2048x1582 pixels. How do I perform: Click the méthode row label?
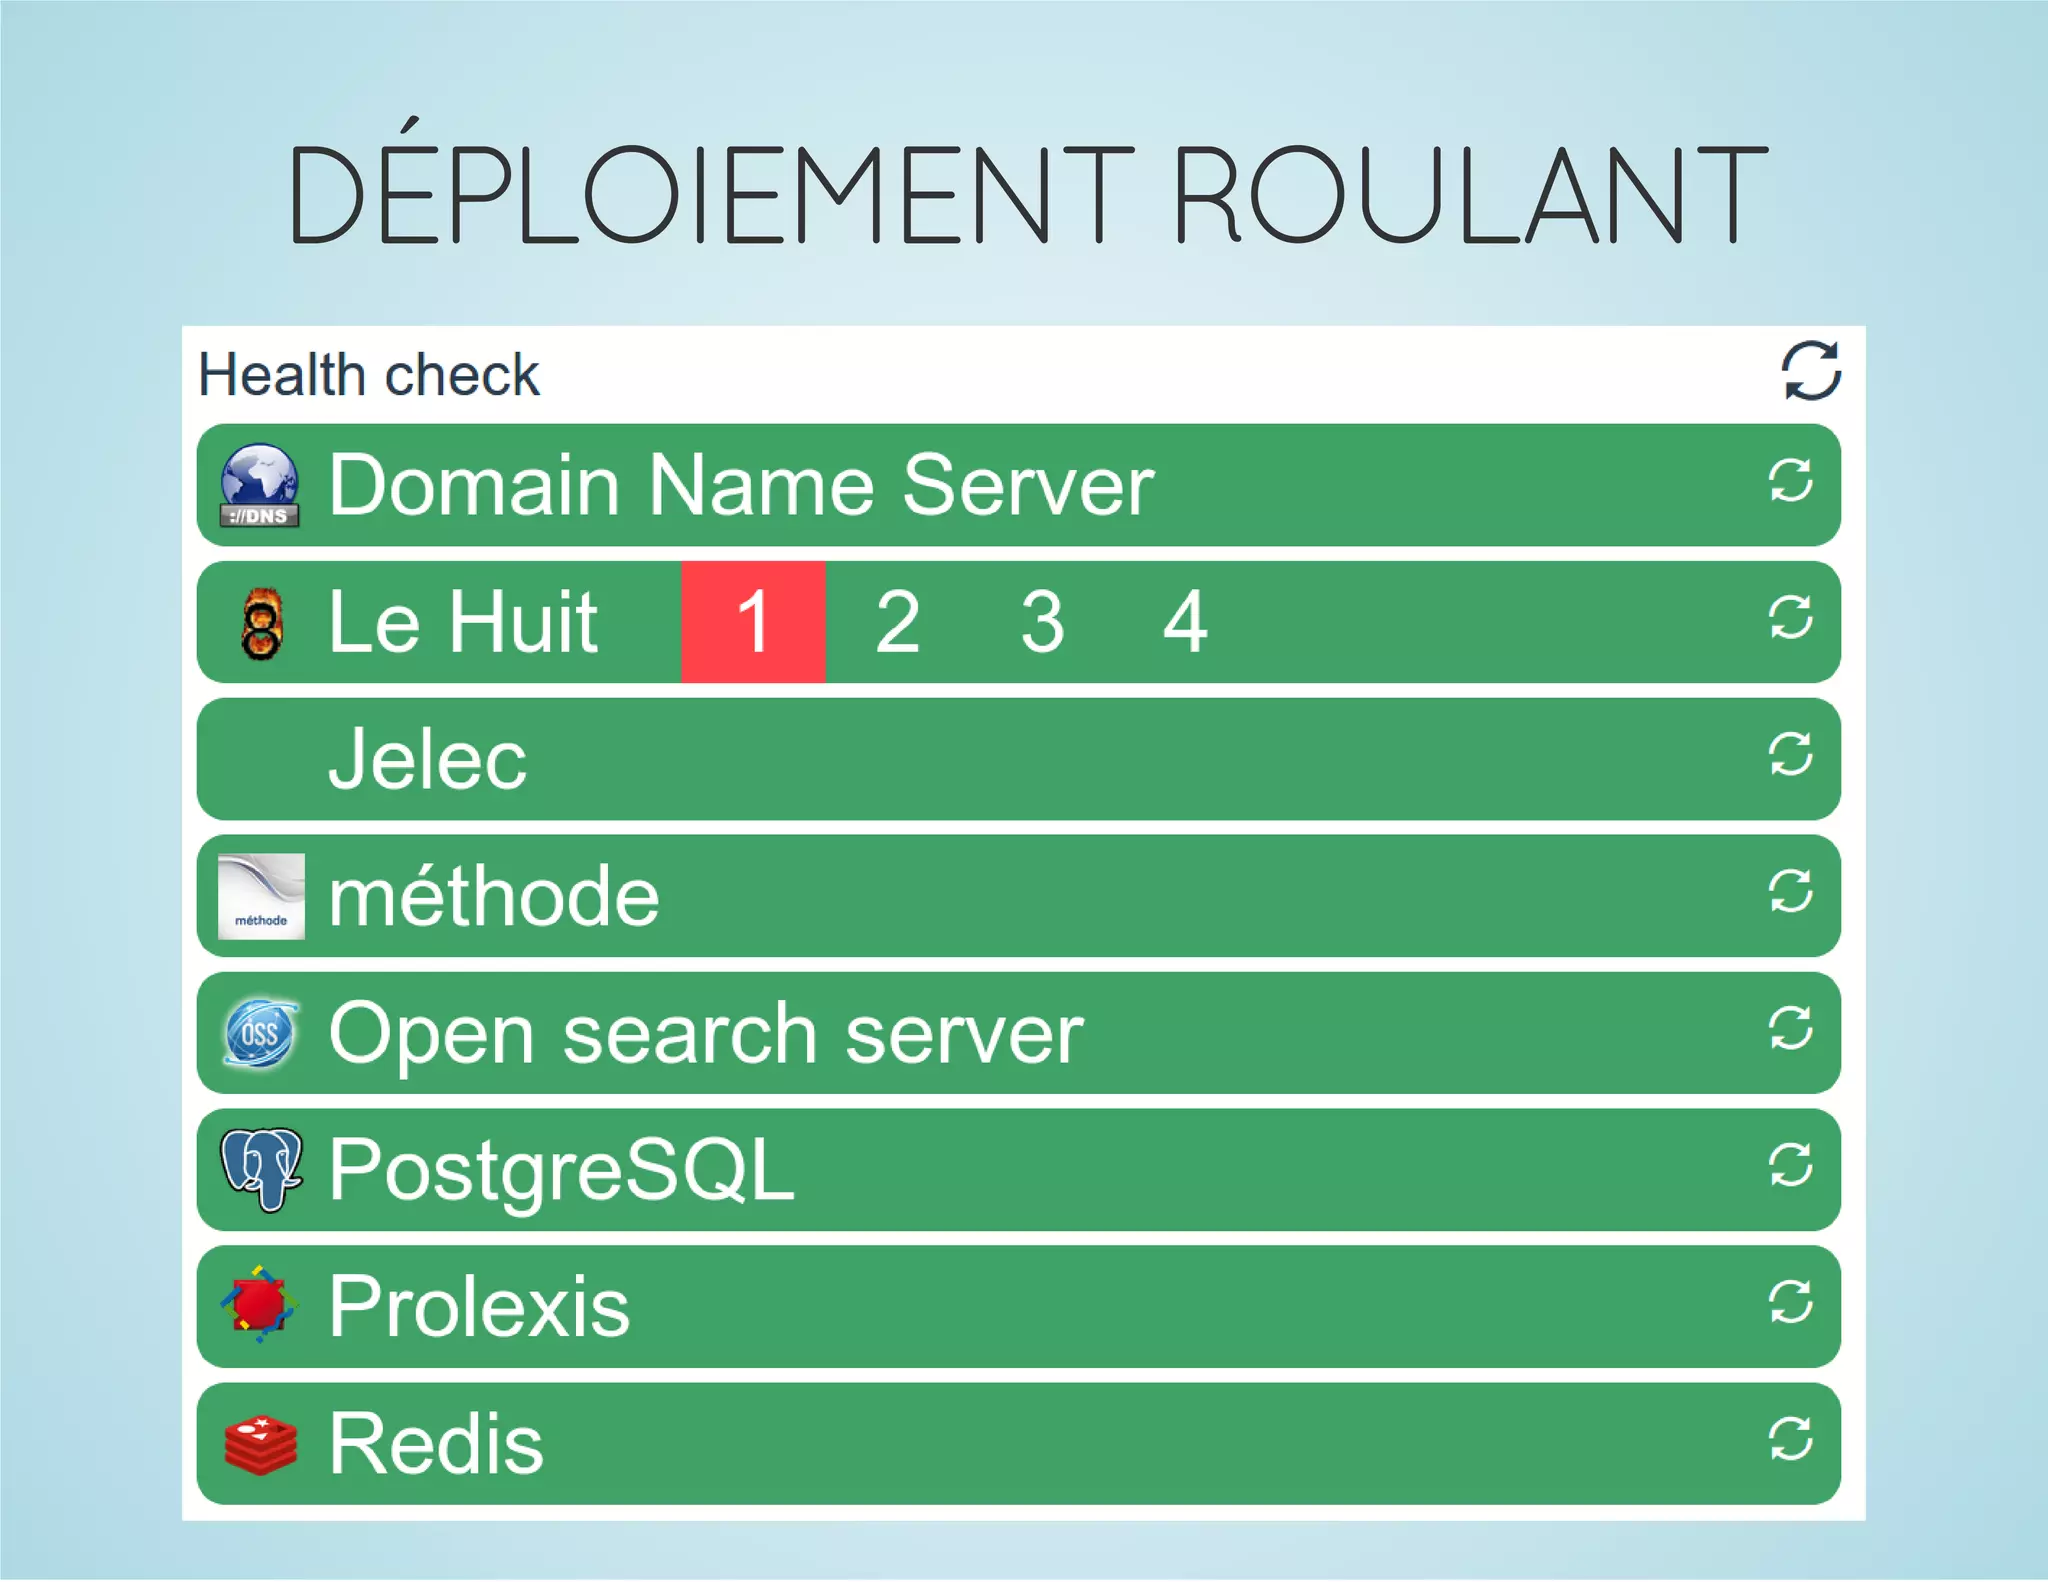494,896
